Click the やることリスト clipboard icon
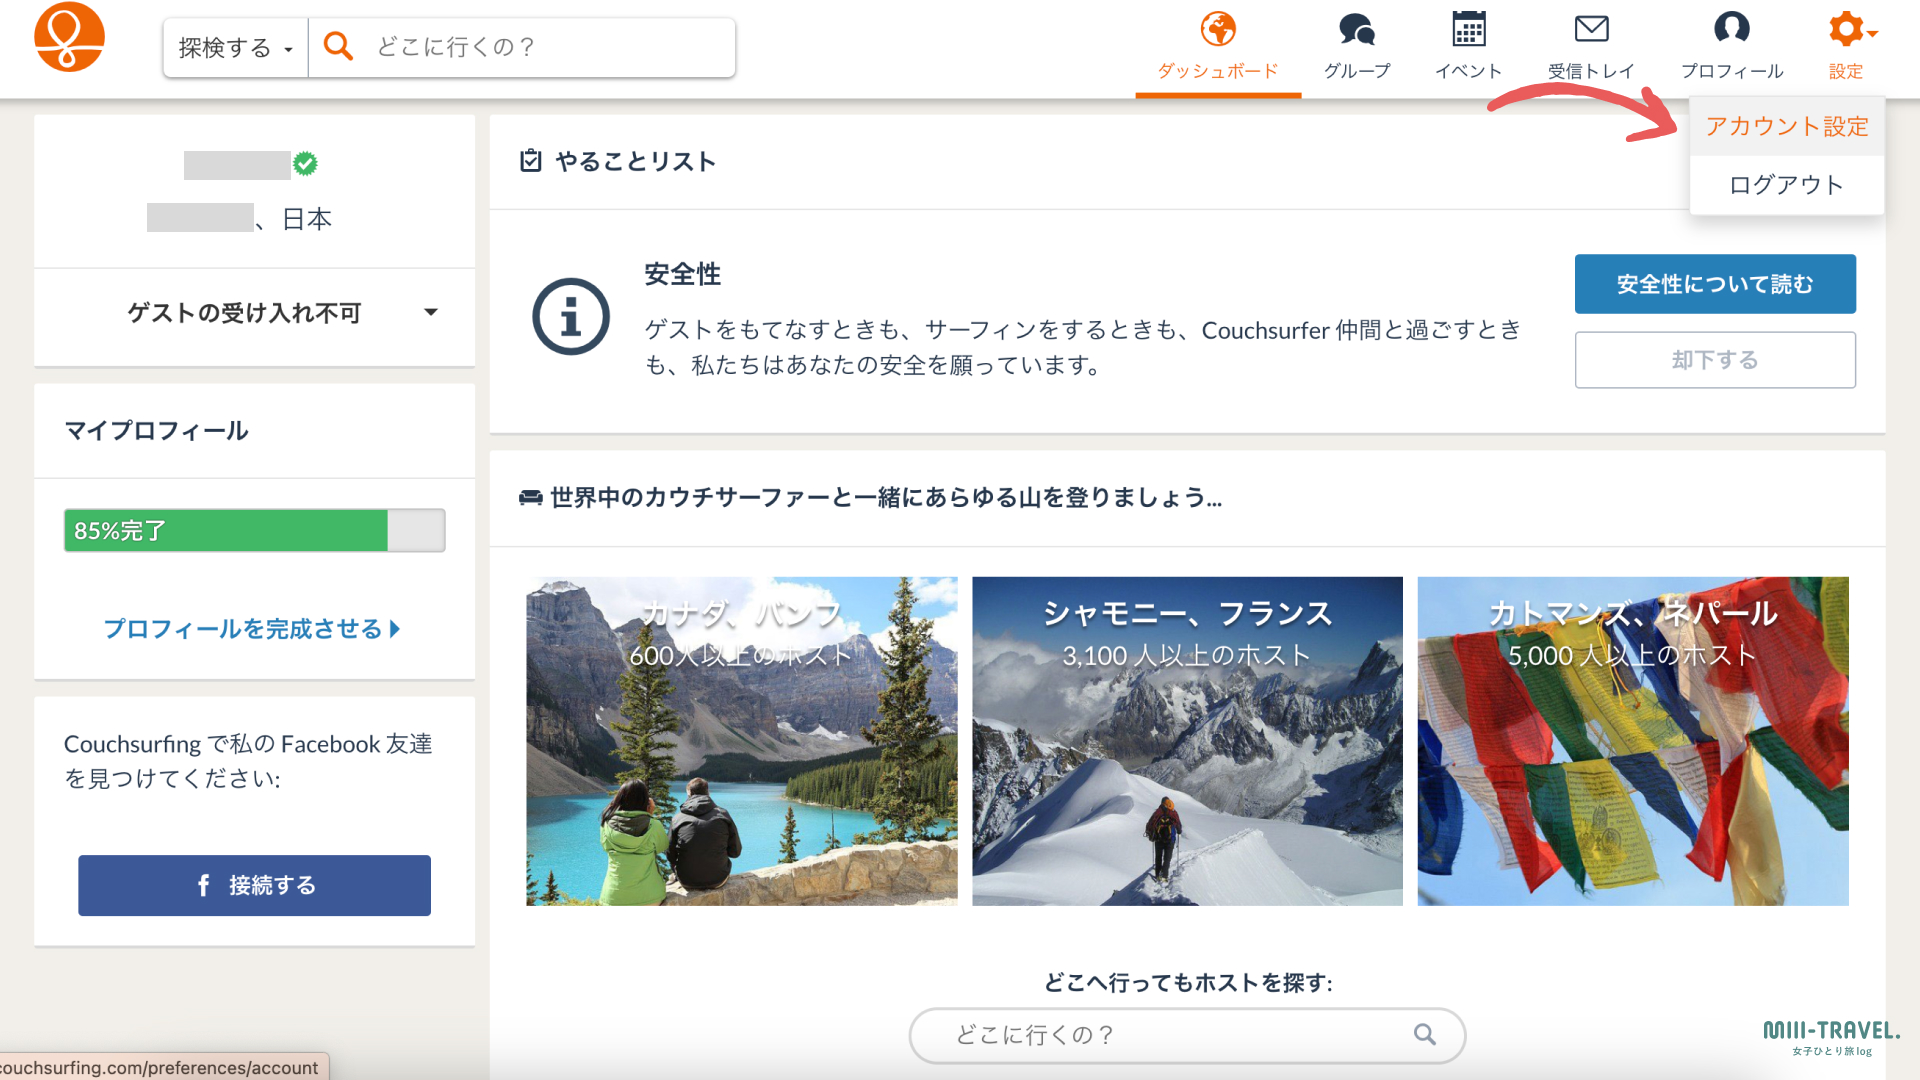 (x=531, y=161)
